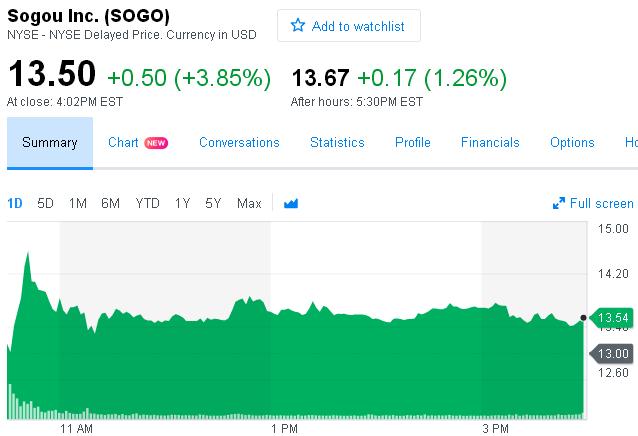Screen dimensions: 638x436
Task: Choose the 6M chart range
Action: point(110,203)
